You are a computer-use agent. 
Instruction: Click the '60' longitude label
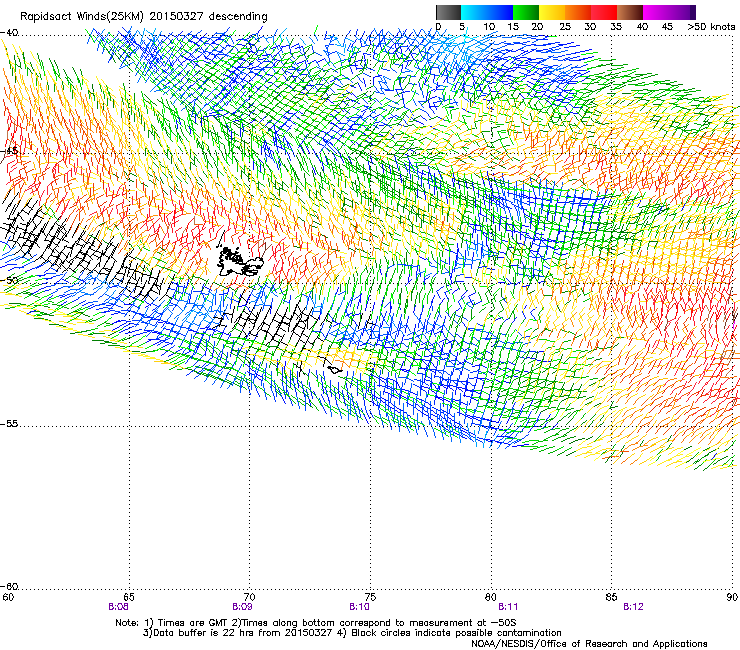(x=8, y=597)
